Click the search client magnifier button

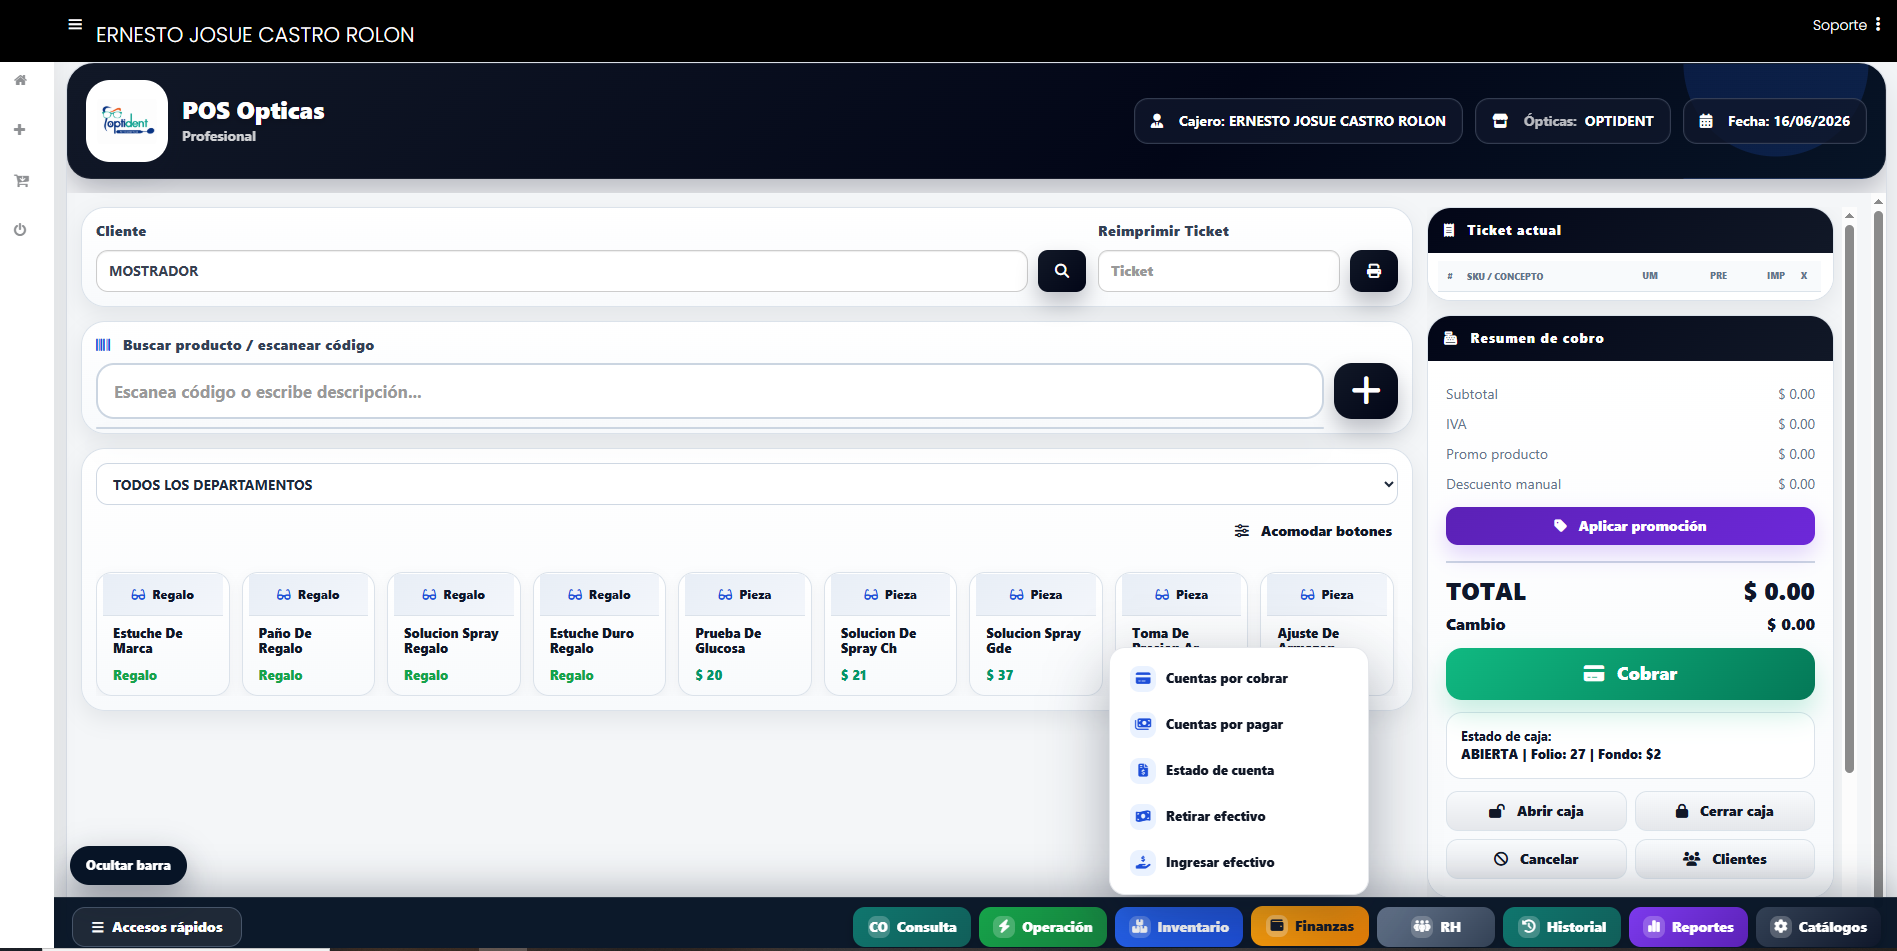[x=1062, y=271]
